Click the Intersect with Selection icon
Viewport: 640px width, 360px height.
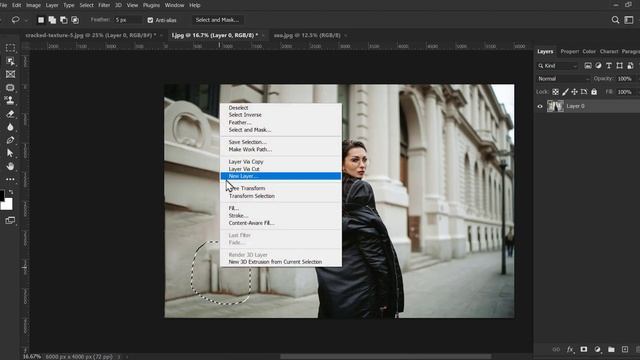75,20
